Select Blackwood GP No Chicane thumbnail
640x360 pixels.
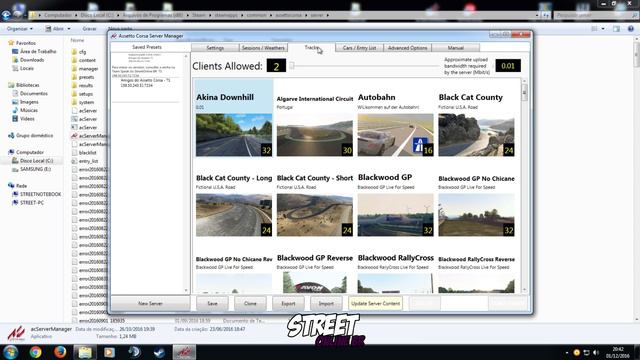point(476,215)
